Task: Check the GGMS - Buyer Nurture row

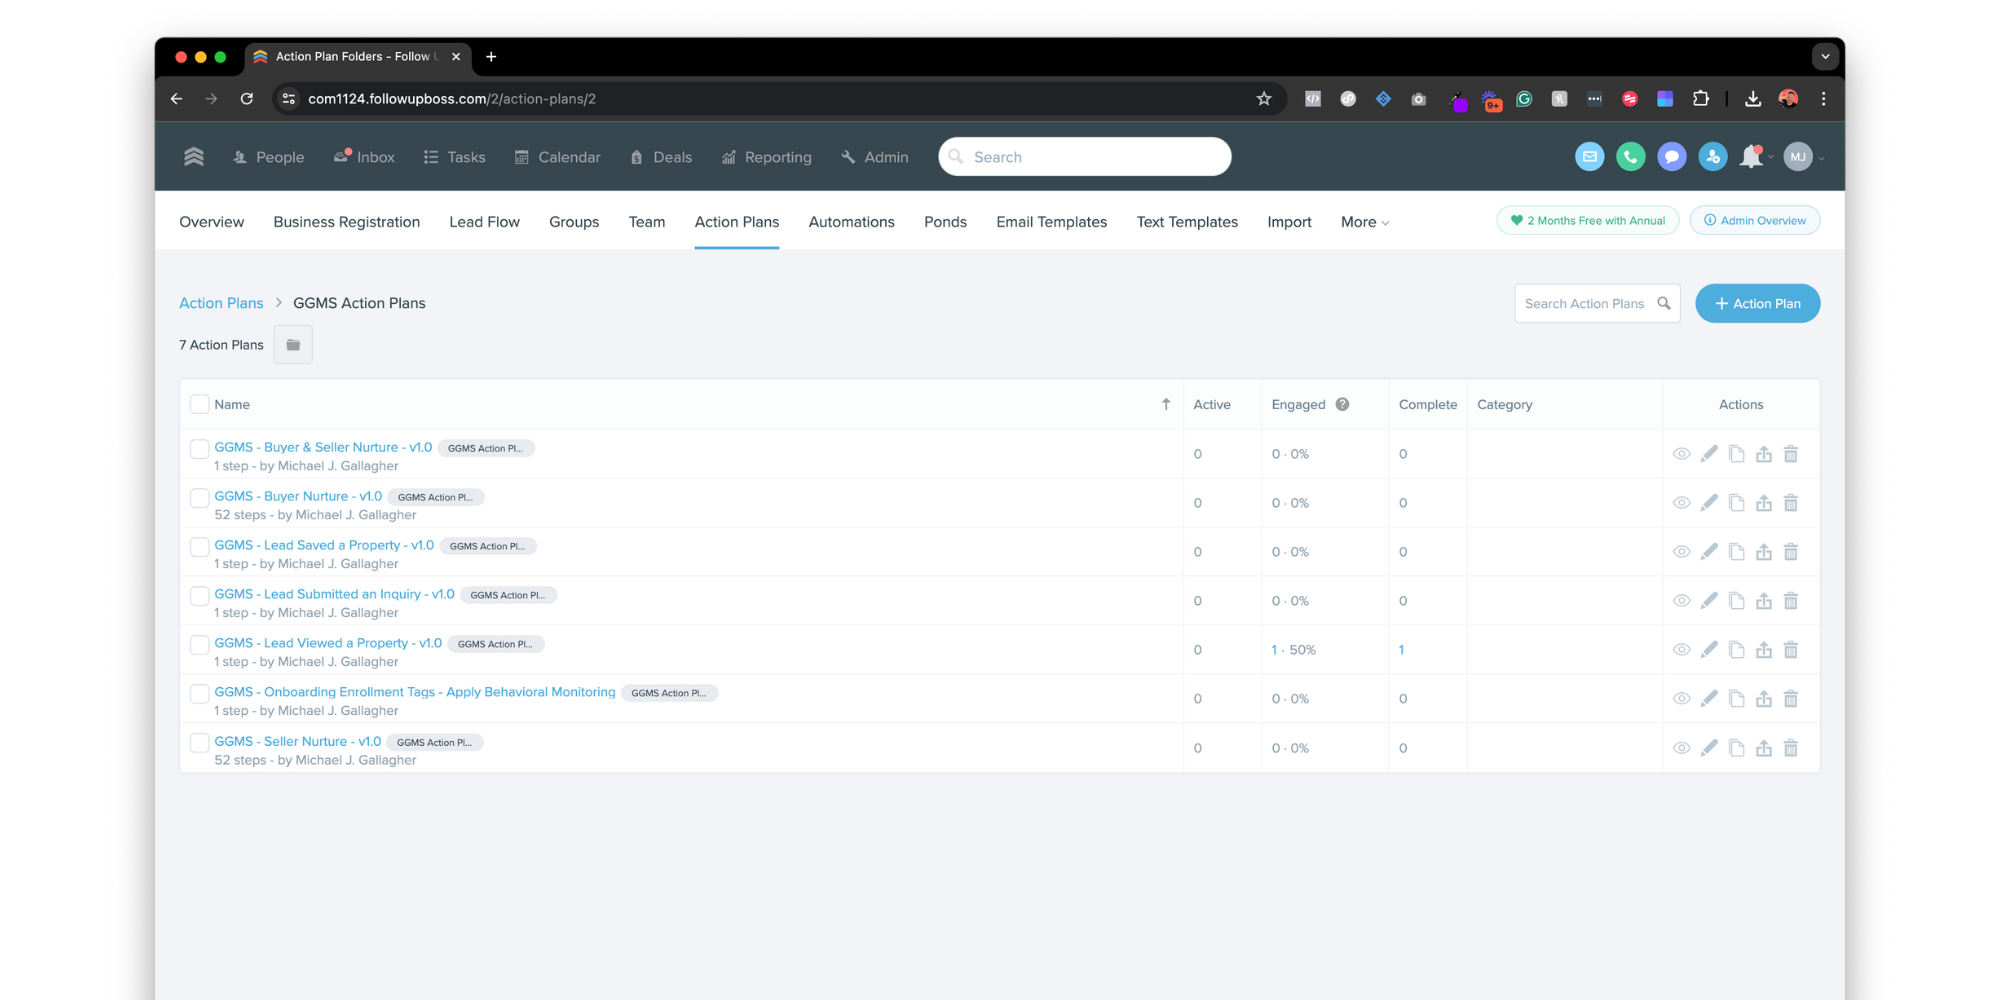Action: pos(200,498)
